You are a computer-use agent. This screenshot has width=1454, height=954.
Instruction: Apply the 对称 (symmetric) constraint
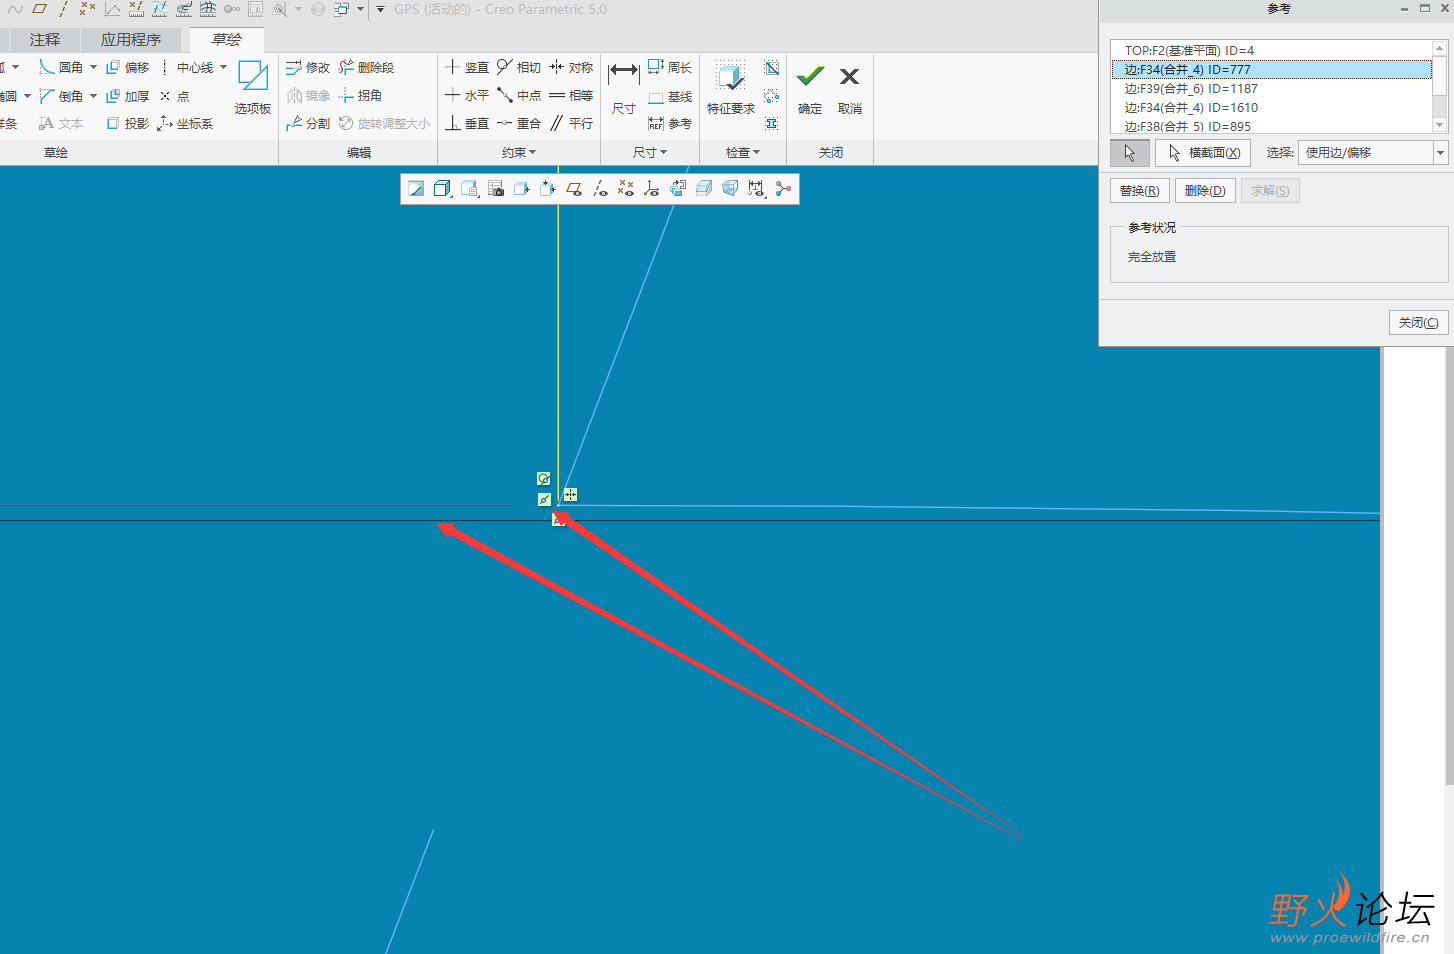pyautogui.click(x=571, y=67)
